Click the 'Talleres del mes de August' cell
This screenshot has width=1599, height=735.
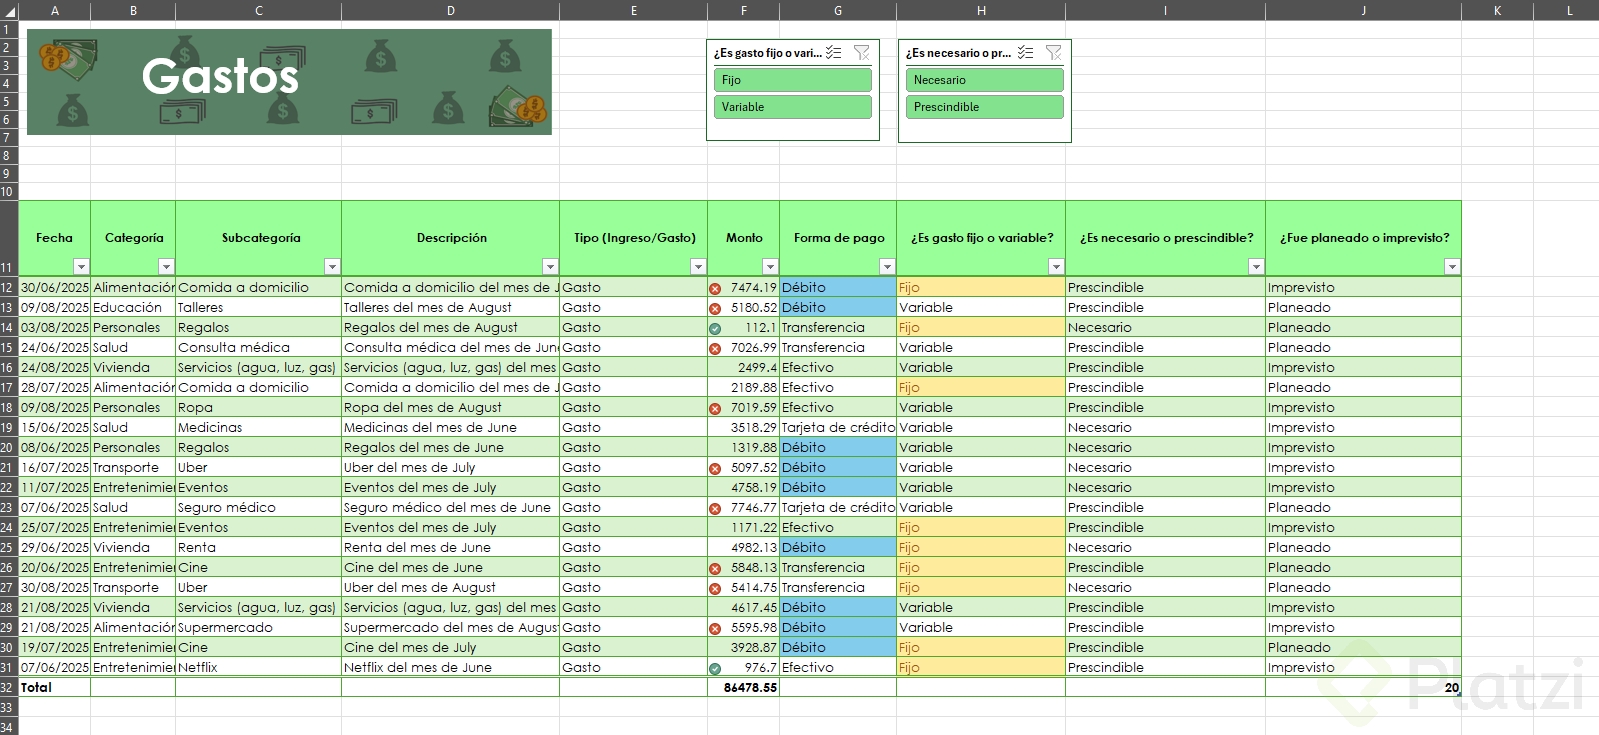coord(450,307)
